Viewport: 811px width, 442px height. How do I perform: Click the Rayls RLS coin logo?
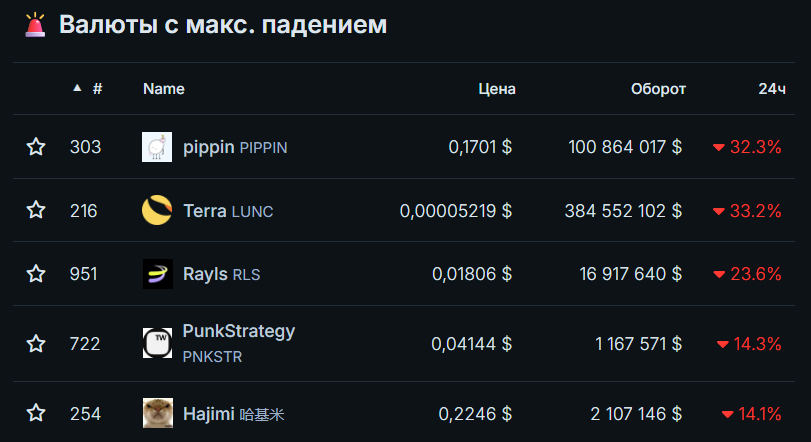click(157, 274)
